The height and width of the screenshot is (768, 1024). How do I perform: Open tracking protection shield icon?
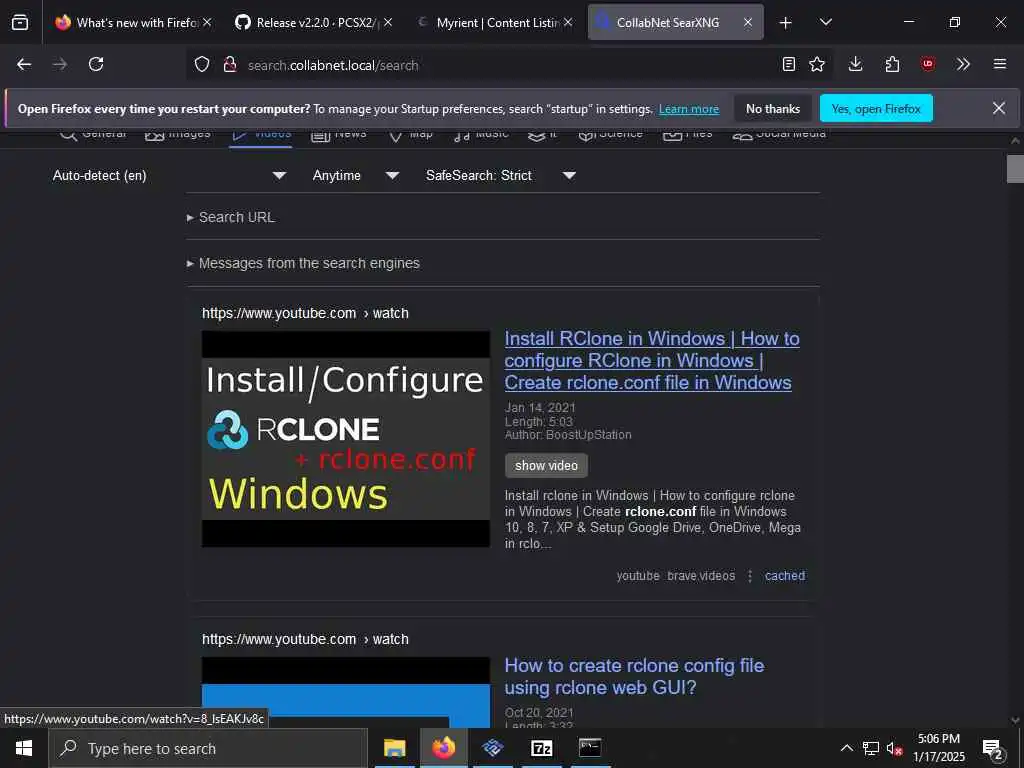coord(202,65)
